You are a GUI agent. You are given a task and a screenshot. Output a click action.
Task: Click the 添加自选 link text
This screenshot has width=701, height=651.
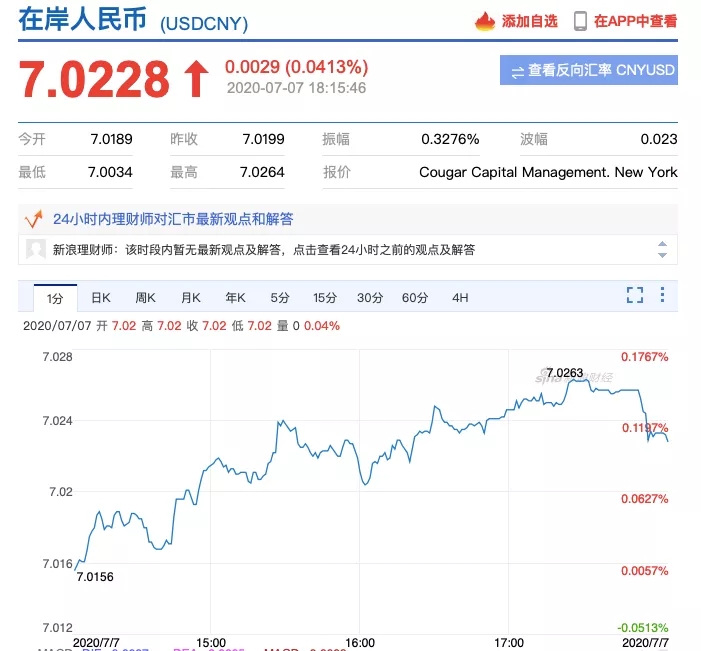click(x=530, y=21)
